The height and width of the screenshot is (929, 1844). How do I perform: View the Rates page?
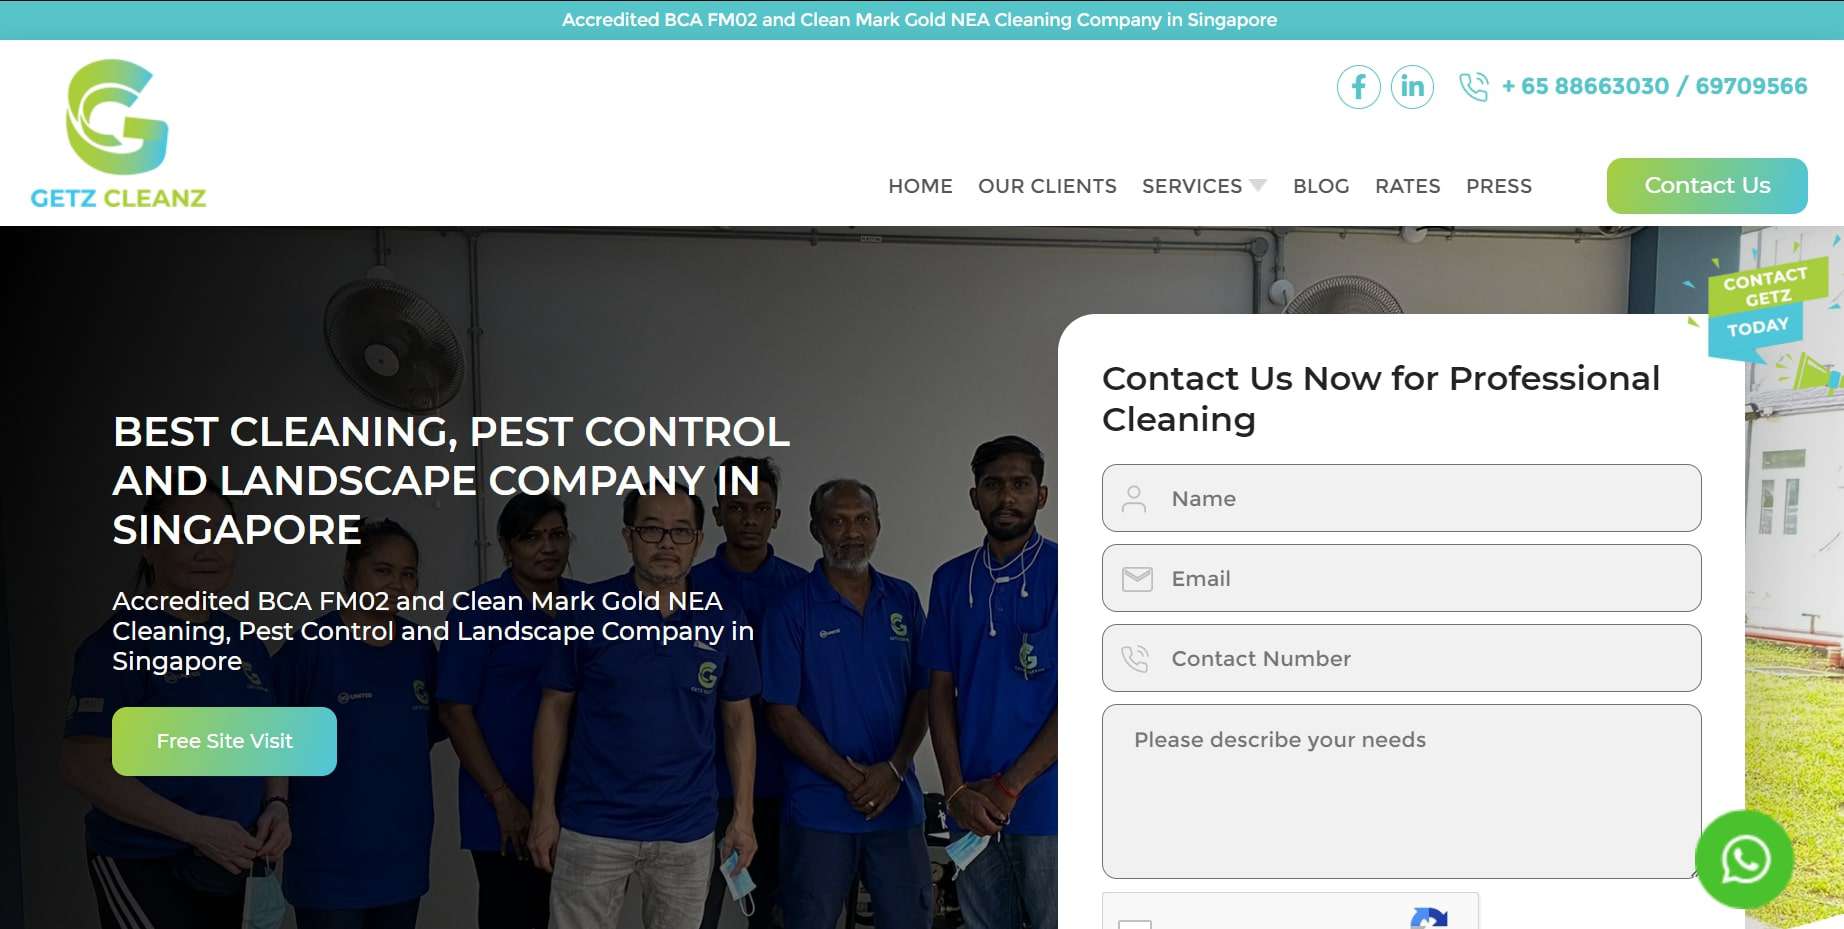[1407, 186]
